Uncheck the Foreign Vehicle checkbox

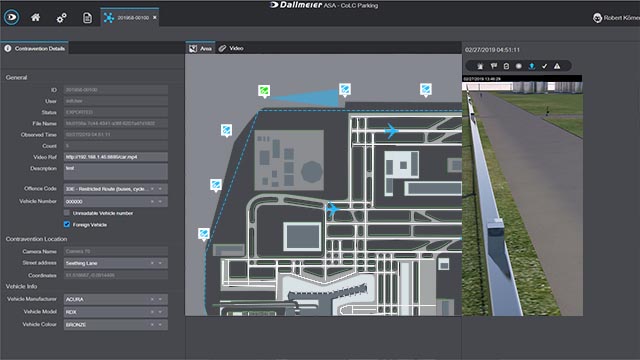point(67,224)
